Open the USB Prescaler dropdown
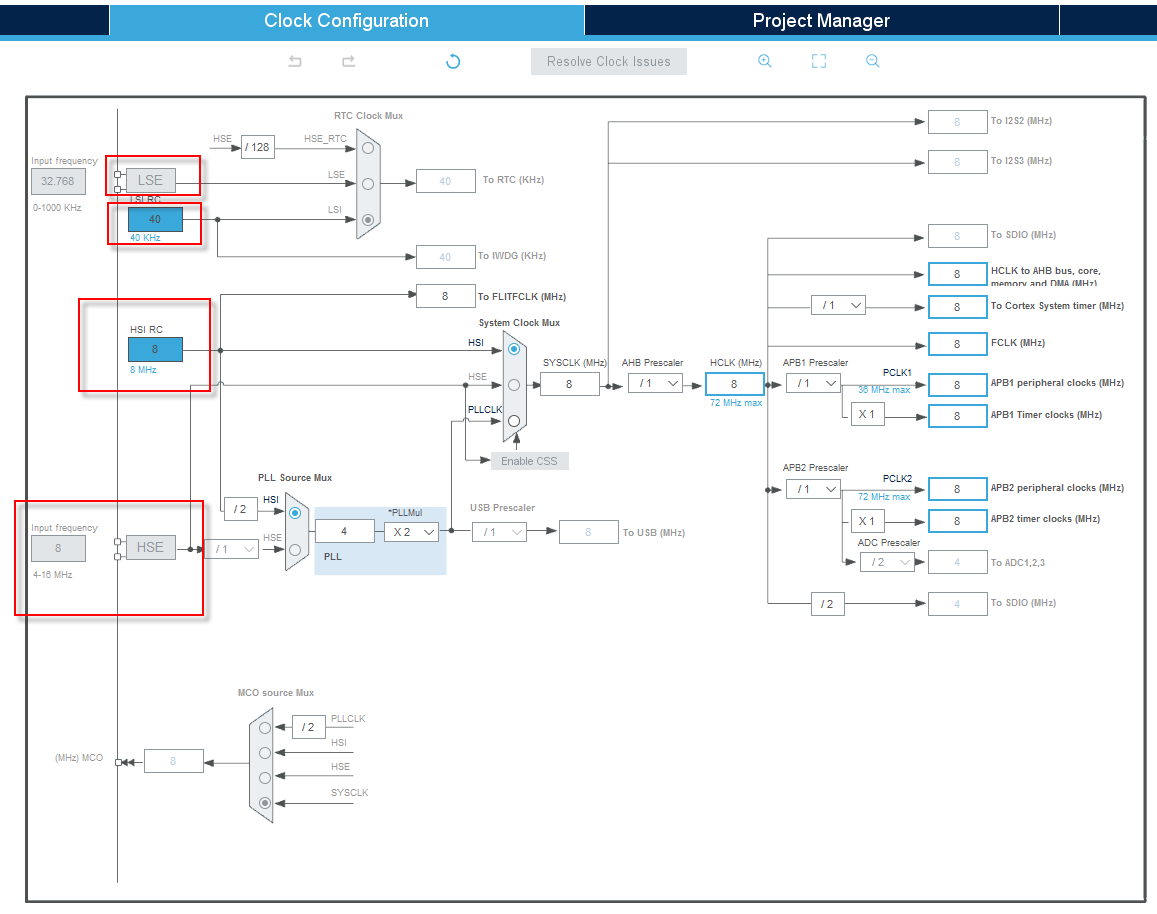1157x914 pixels. pos(500,532)
